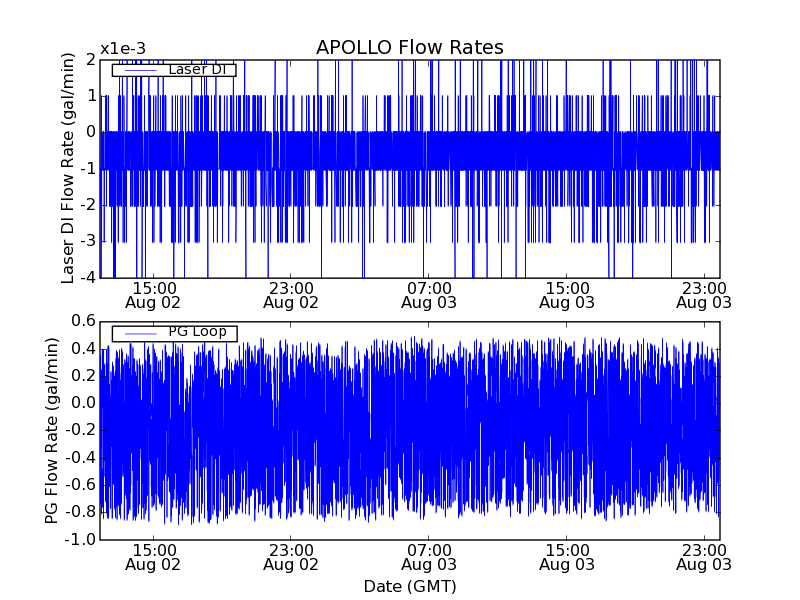Click 15:00 Aug 02 tick on PG Loop plot
This screenshot has height=600, width=800.
[x=153, y=557]
